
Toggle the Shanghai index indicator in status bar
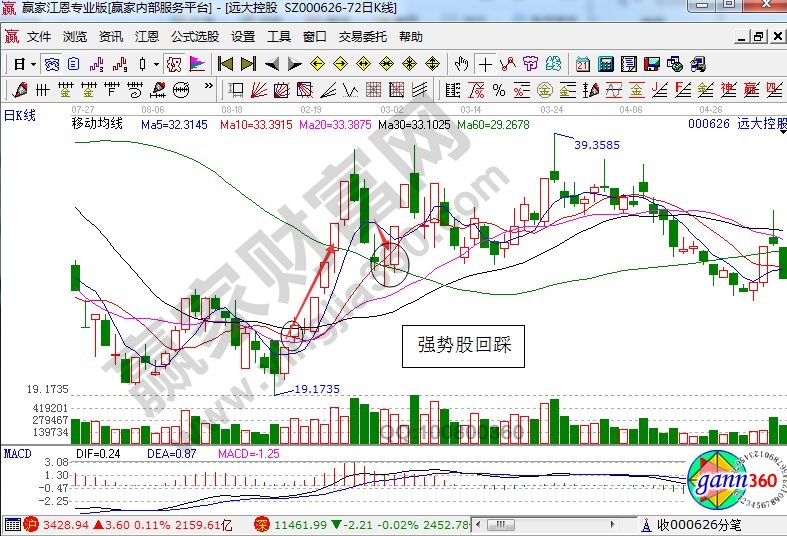30,524
